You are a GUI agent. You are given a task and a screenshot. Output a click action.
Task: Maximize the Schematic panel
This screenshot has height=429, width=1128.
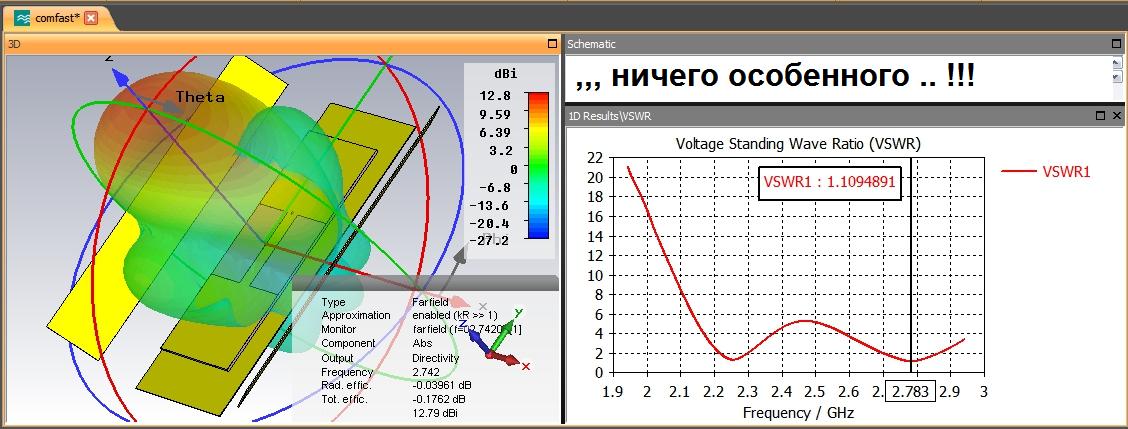click(1116, 44)
